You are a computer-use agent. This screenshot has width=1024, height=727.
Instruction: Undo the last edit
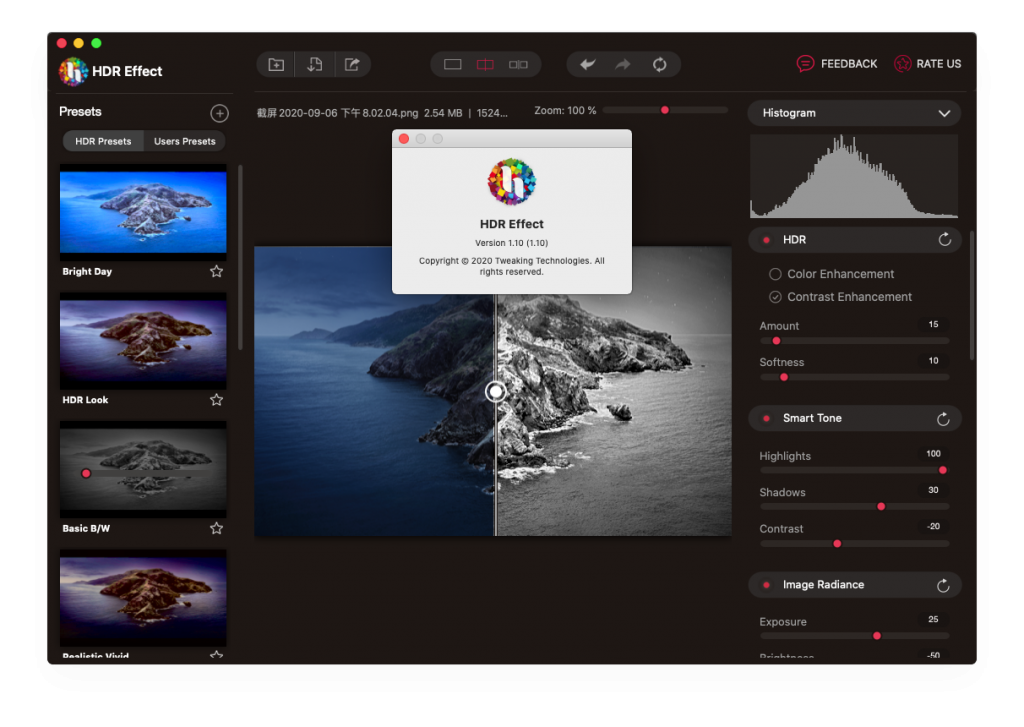(588, 64)
